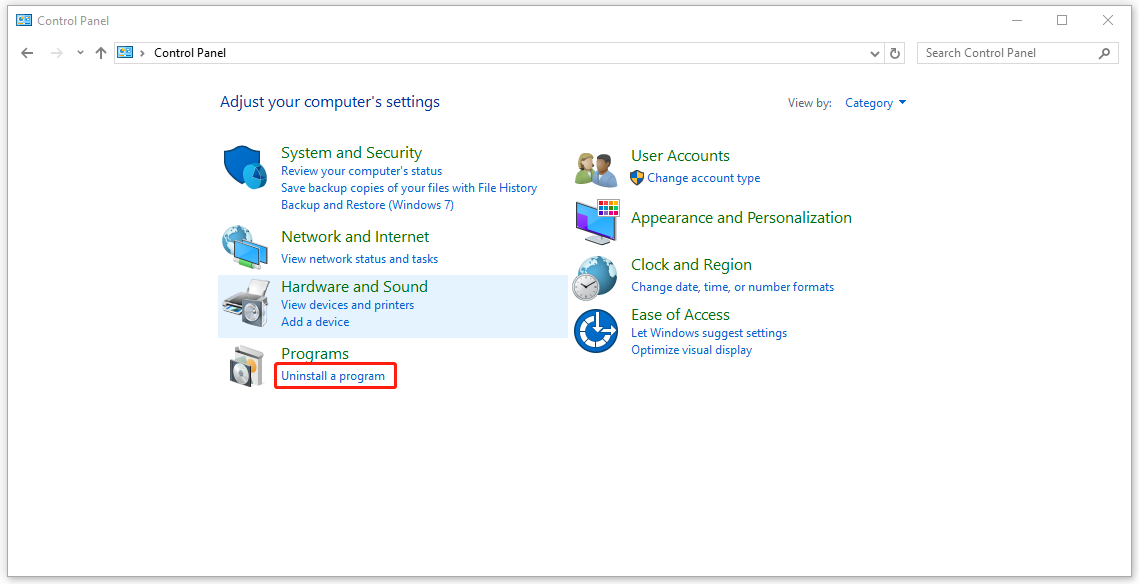Click View devices and printers
Image resolution: width=1139 pixels, height=584 pixels.
coord(347,305)
